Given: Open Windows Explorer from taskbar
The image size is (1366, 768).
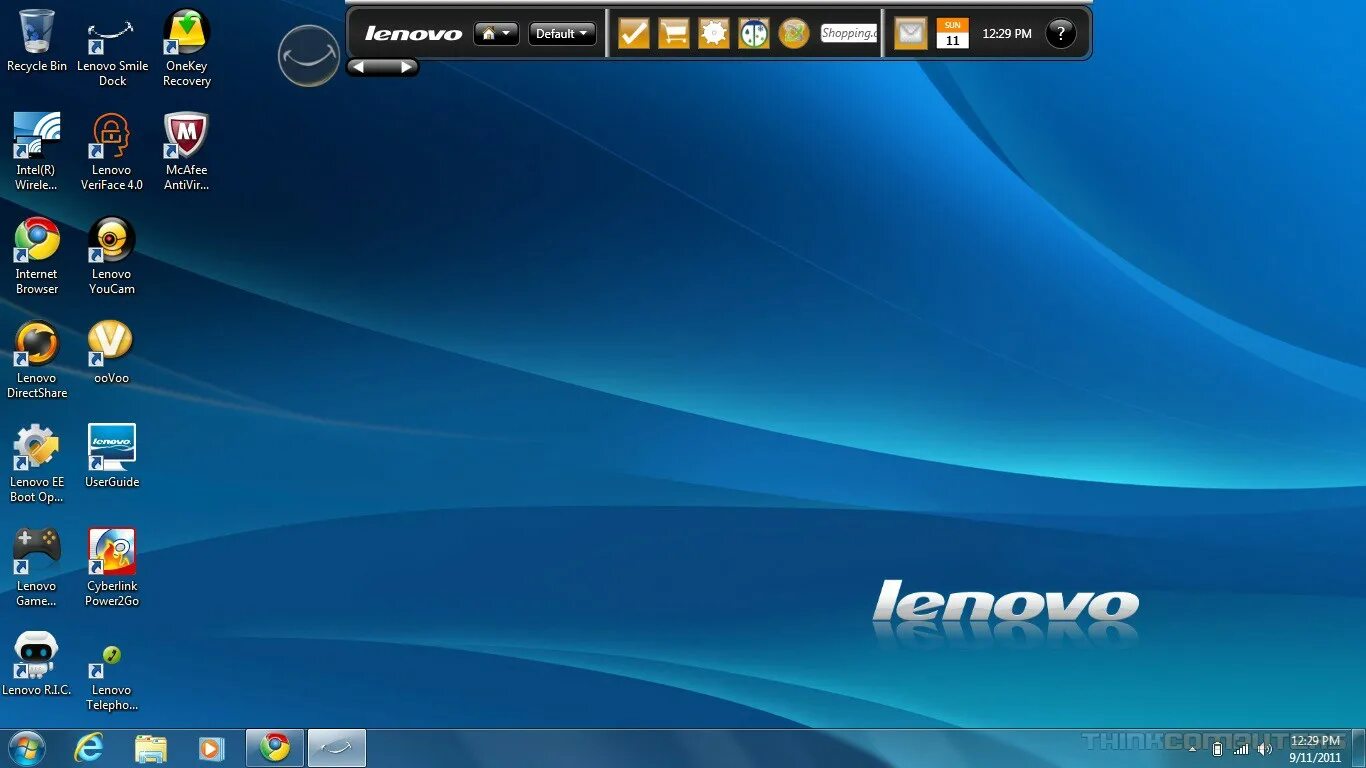Looking at the screenshot, I should [x=151, y=748].
